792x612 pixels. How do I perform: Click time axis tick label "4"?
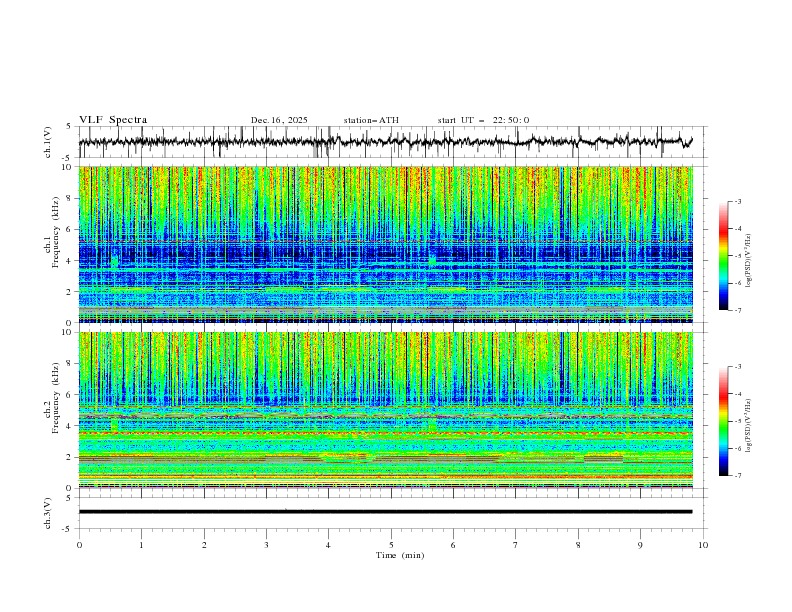click(x=328, y=545)
